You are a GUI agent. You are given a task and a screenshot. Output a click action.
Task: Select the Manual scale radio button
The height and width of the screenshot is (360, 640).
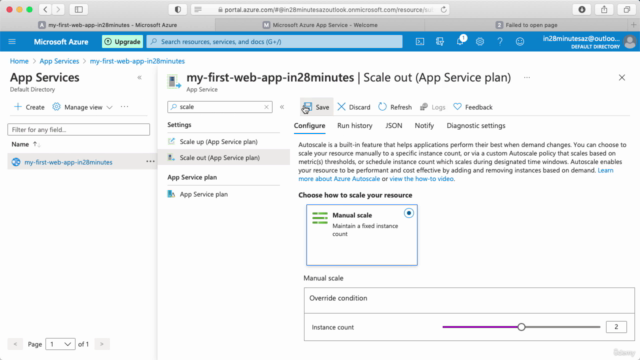[x=409, y=213]
